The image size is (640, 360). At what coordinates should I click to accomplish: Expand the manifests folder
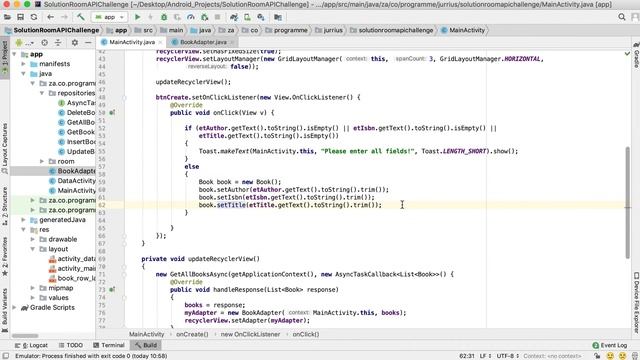coord(24,64)
